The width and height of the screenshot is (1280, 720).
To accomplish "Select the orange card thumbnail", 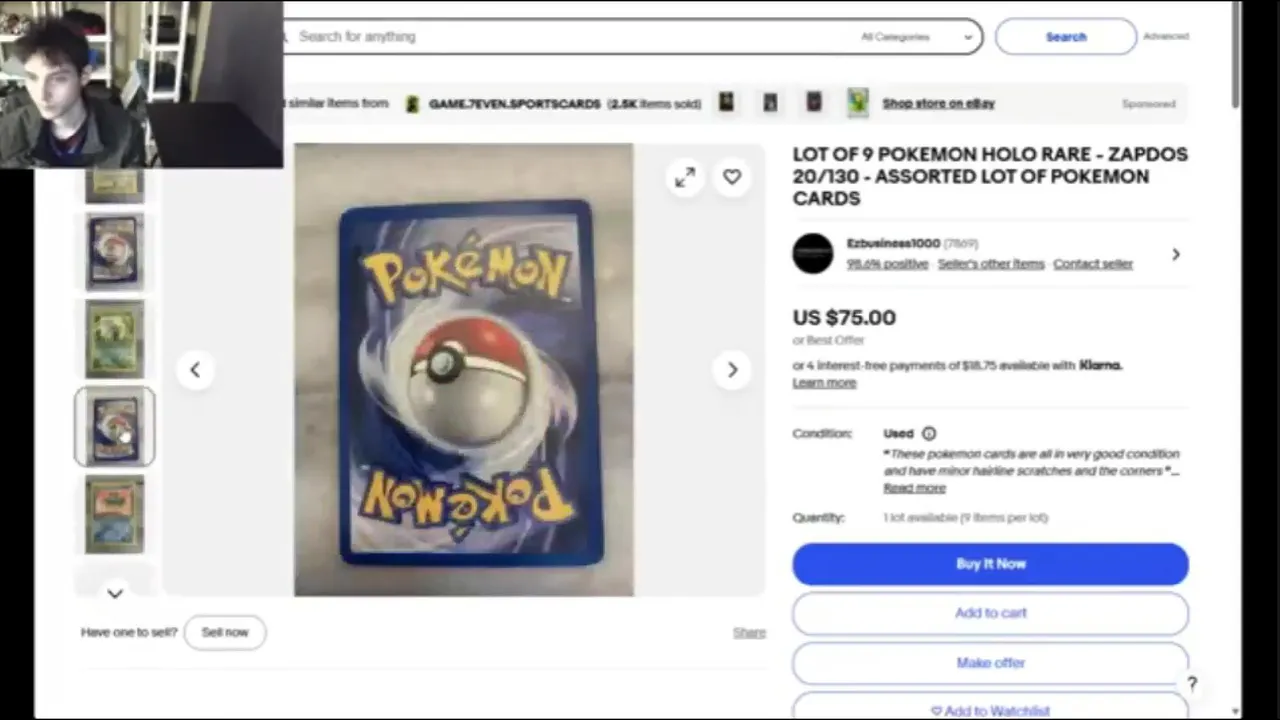I will click(115, 514).
